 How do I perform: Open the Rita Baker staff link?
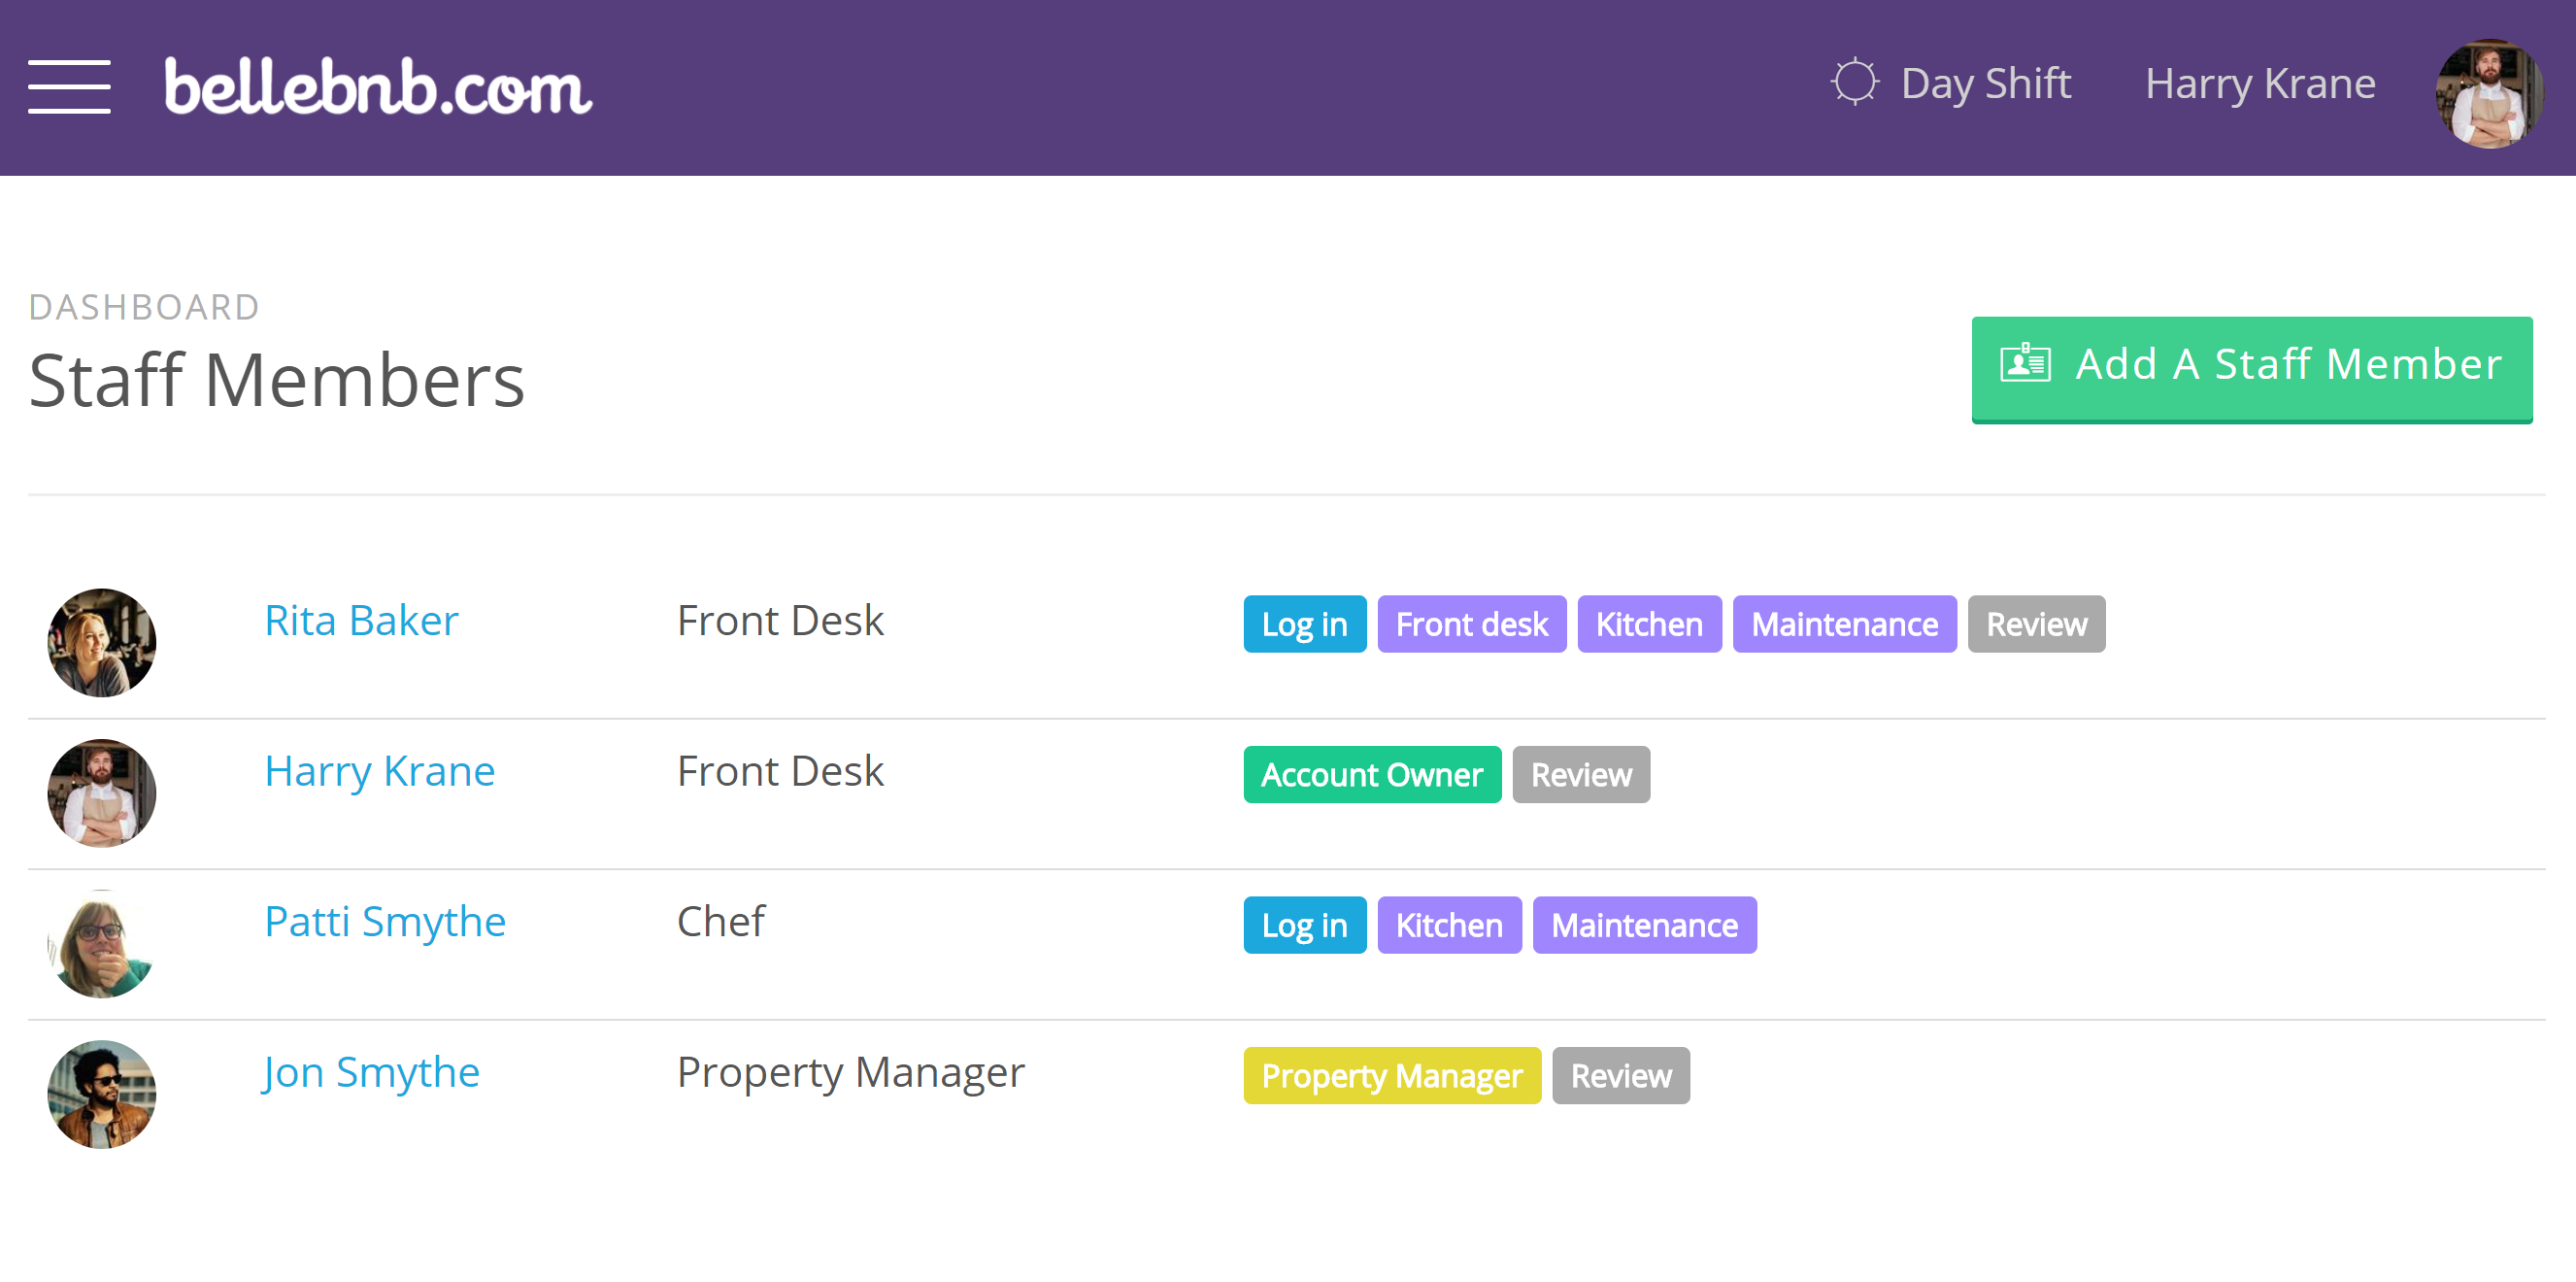click(x=361, y=620)
